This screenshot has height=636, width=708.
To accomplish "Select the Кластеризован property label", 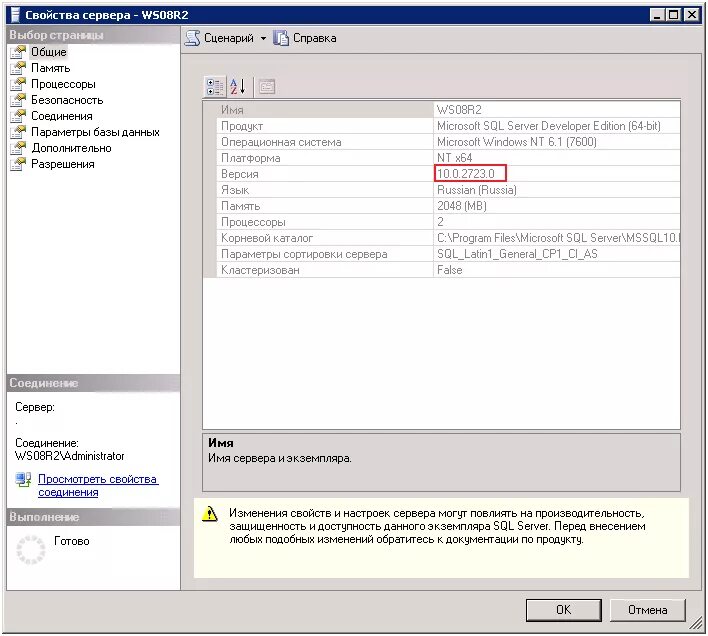I will (260, 270).
